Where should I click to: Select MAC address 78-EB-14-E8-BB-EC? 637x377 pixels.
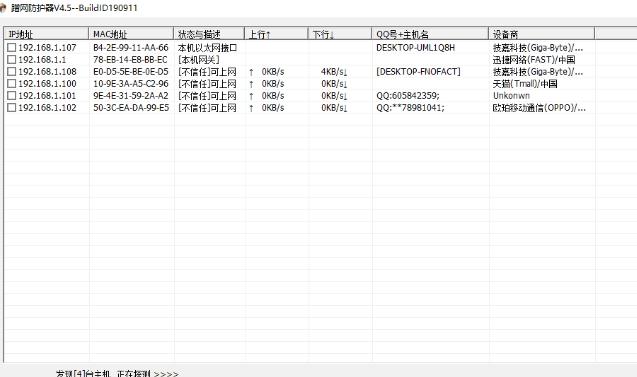(x=130, y=60)
